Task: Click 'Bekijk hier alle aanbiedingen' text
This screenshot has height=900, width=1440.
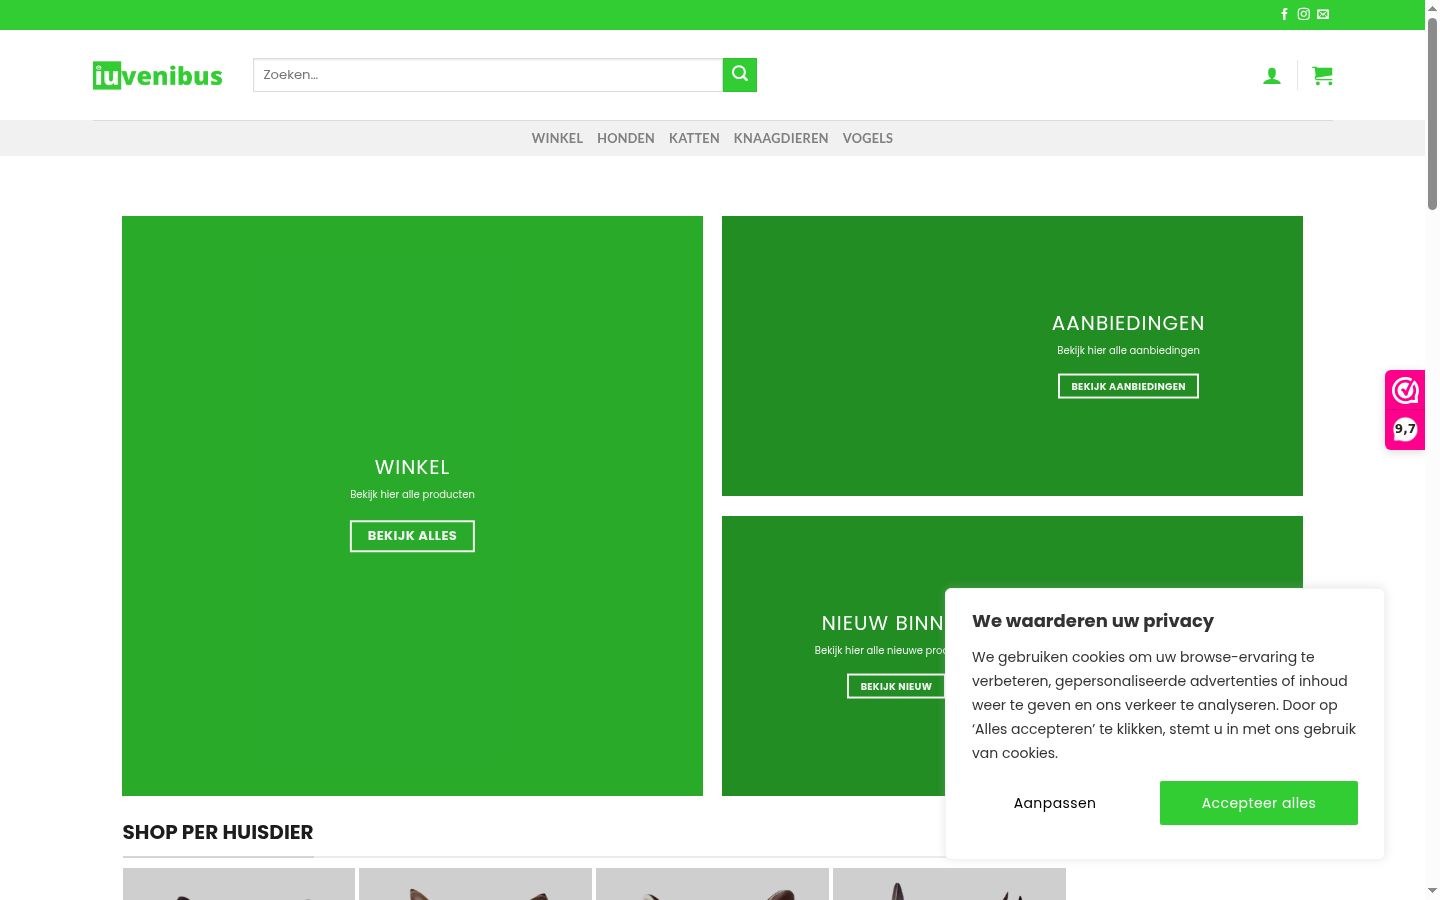Action: pyautogui.click(x=1128, y=350)
